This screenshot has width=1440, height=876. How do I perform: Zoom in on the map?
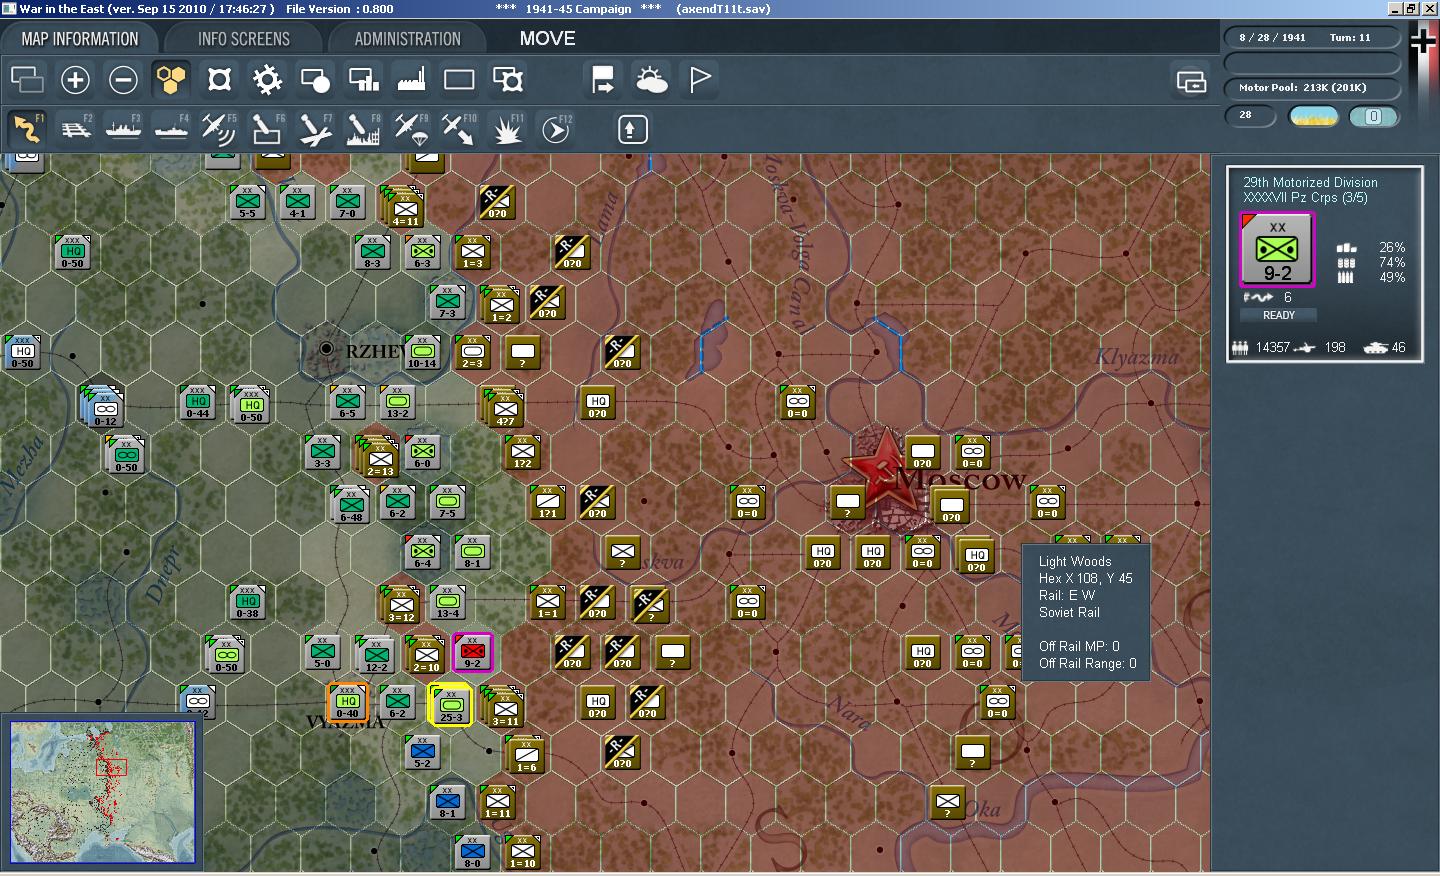[x=75, y=80]
